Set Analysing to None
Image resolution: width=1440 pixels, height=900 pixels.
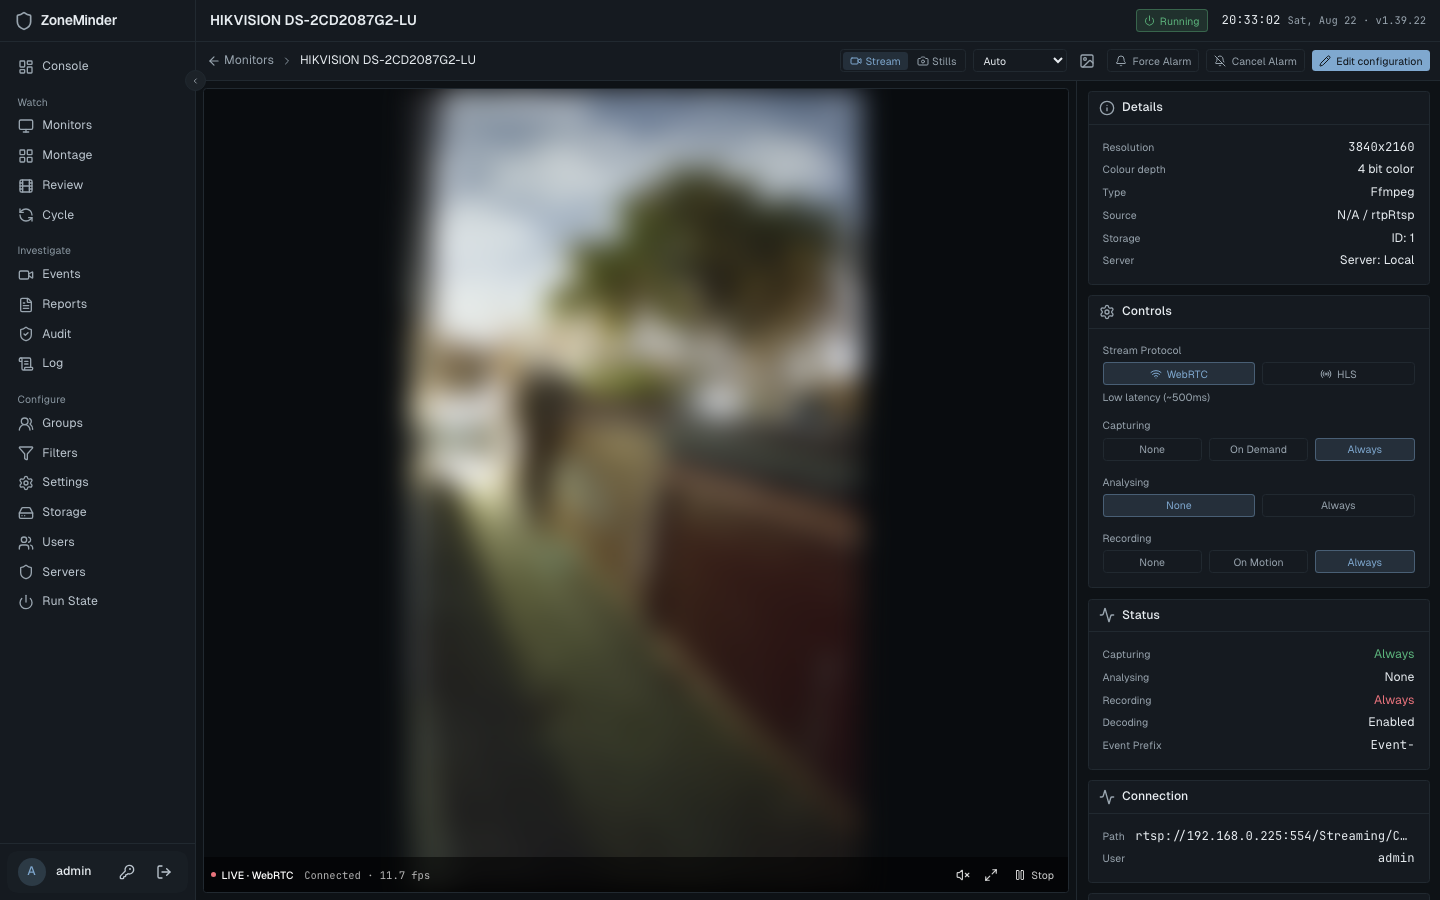[x=1179, y=506]
